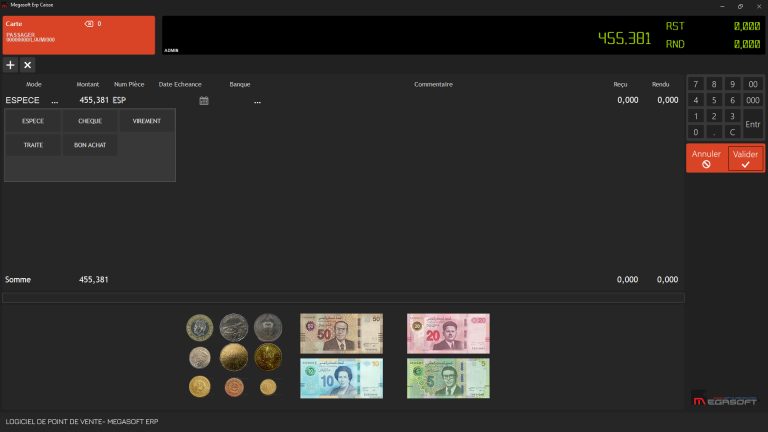Tap keypad digit 3

[732, 116]
